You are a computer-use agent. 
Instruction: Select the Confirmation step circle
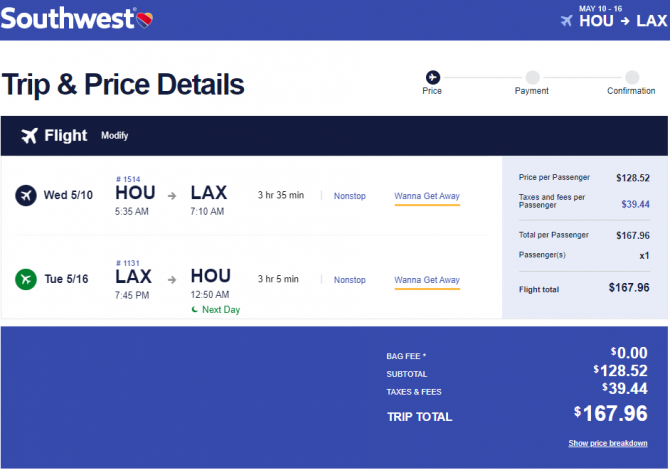[x=632, y=77]
